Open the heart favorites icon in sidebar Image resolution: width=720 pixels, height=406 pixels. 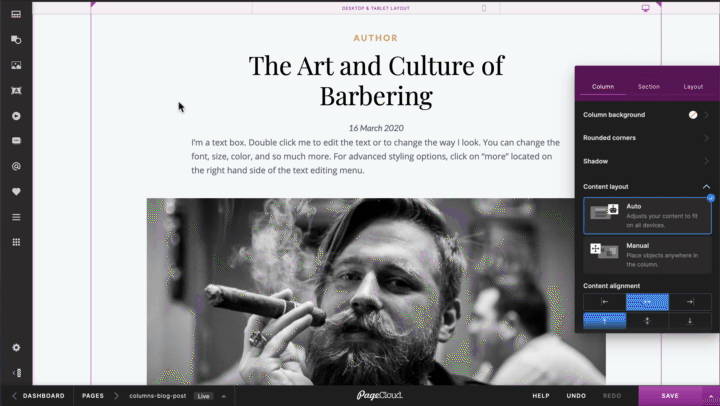pyautogui.click(x=16, y=192)
